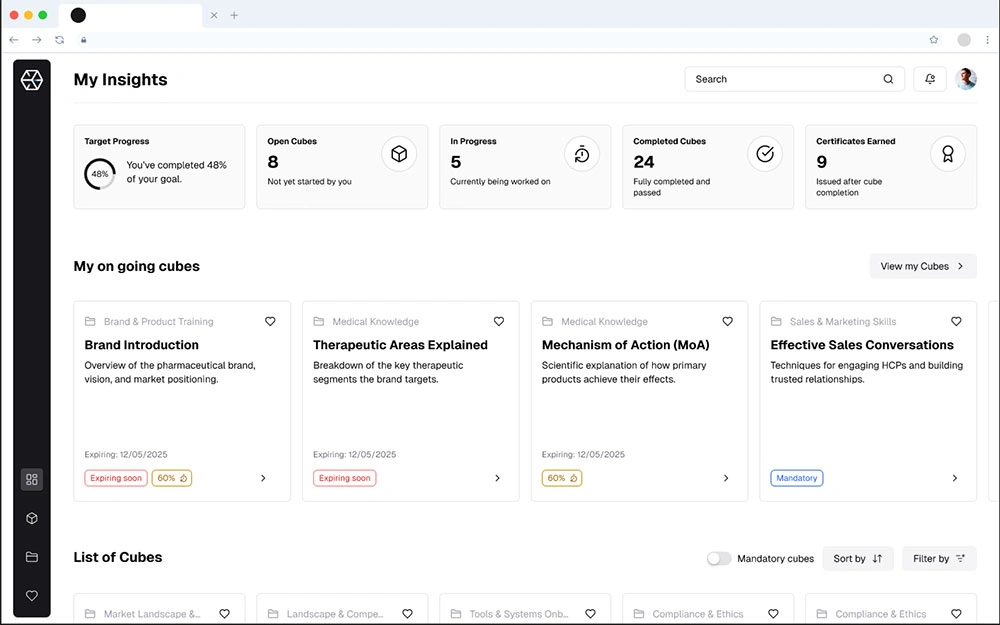Viewport: 1000px width, 625px height.
Task: Select the Completed Cubes count 24
Action: click(x=643, y=162)
